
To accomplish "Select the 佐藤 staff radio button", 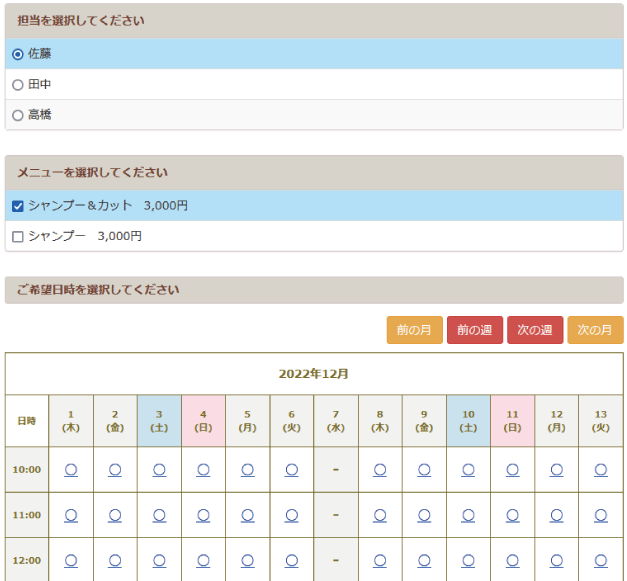I will [x=18, y=54].
